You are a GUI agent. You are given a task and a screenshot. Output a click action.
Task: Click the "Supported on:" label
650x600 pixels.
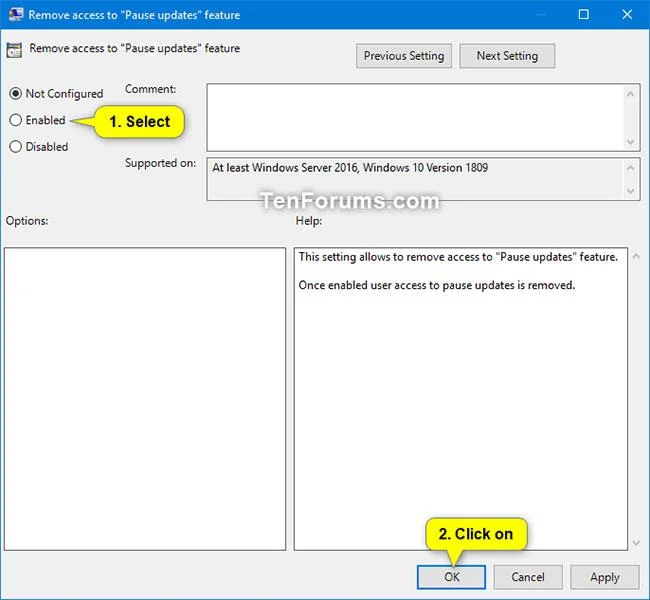(x=160, y=163)
